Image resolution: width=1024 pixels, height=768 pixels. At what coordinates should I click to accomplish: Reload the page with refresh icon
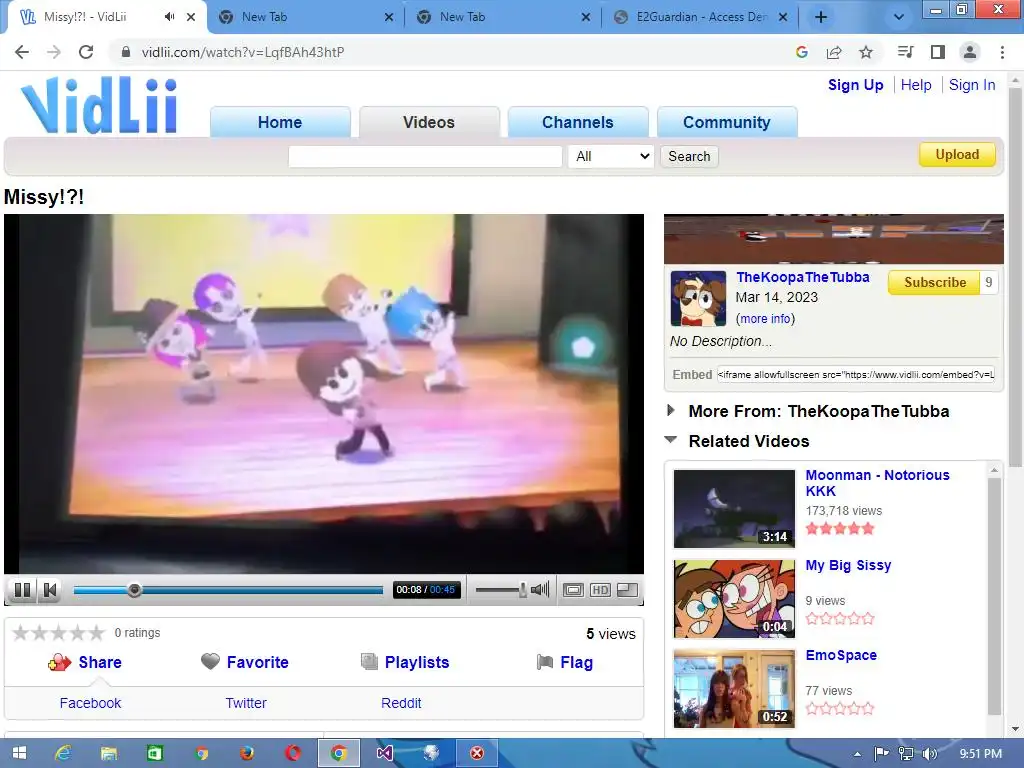coord(86,52)
